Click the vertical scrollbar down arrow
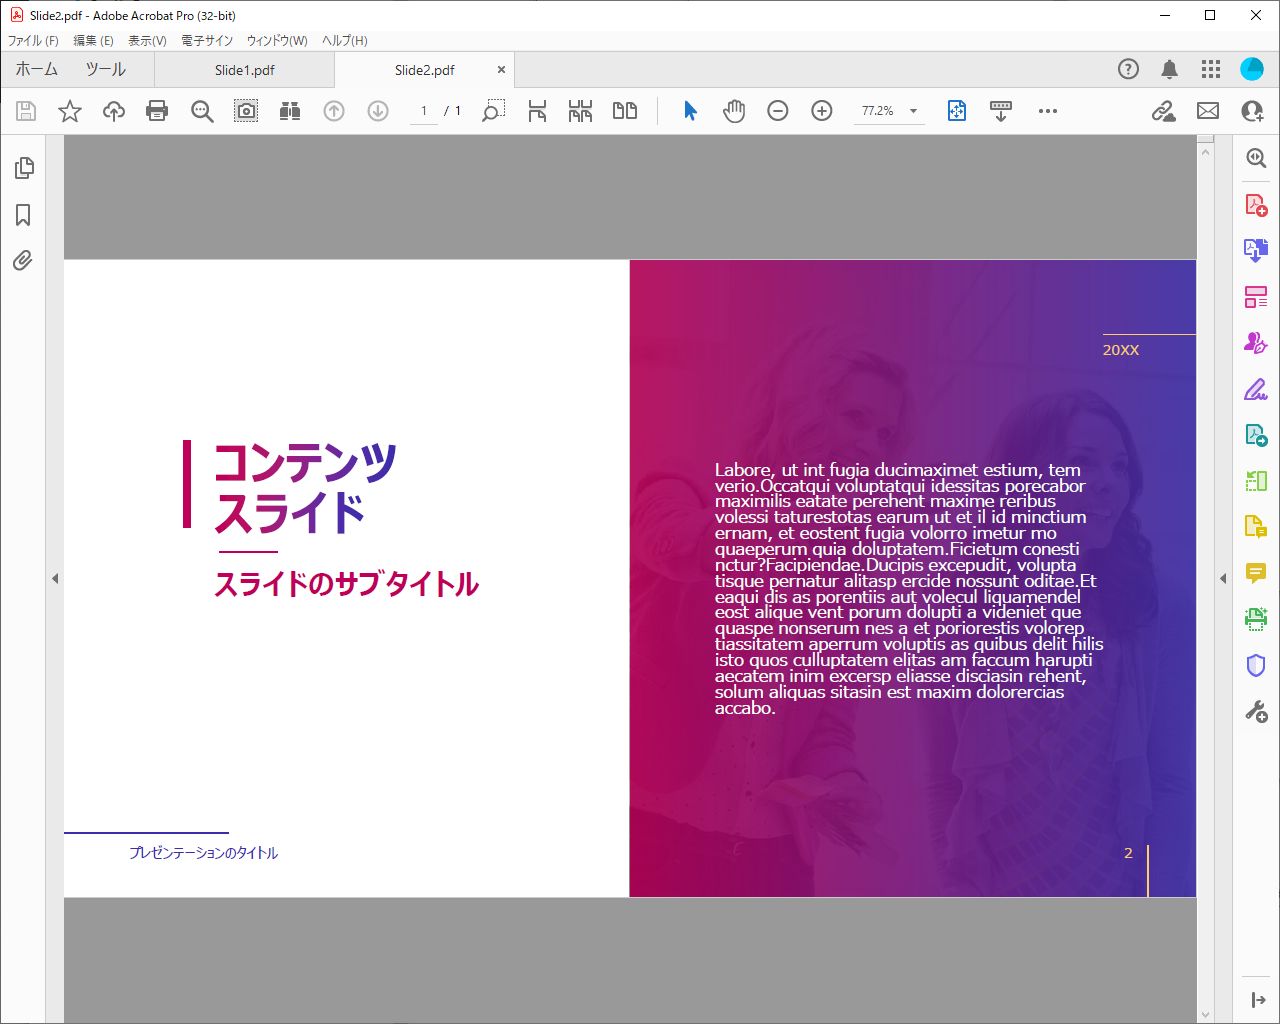 1205,1014
